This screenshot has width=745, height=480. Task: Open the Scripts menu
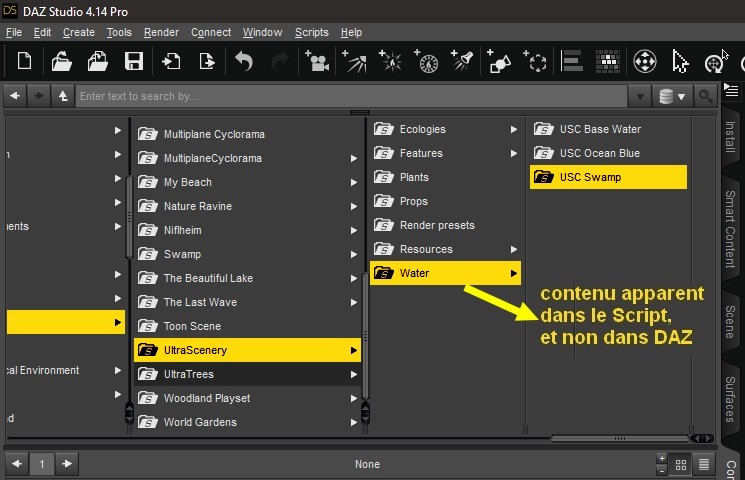point(312,32)
